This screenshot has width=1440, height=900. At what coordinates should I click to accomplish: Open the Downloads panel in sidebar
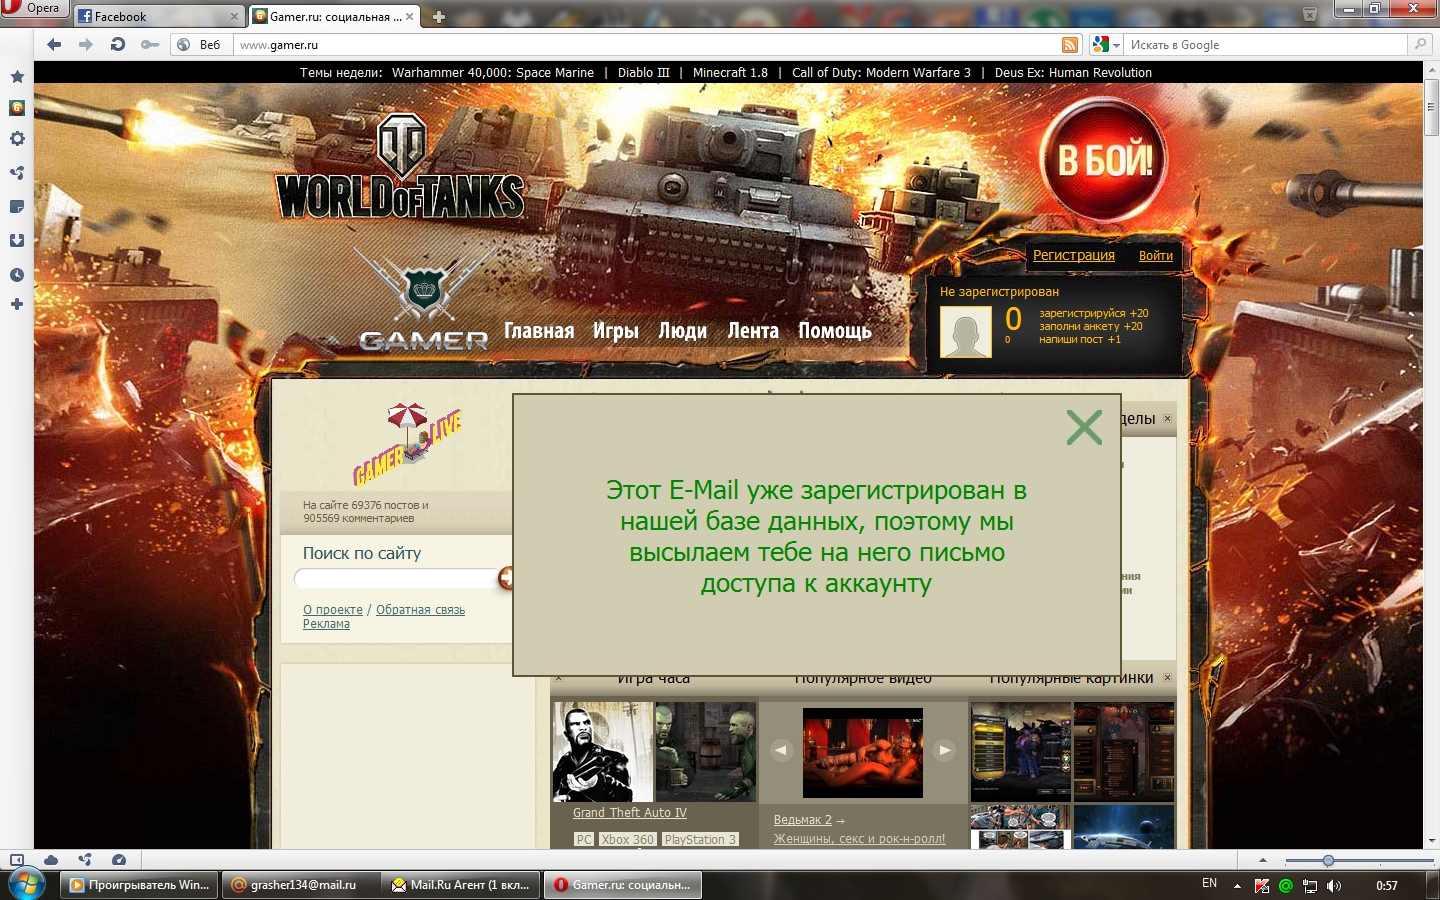[x=17, y=241]
